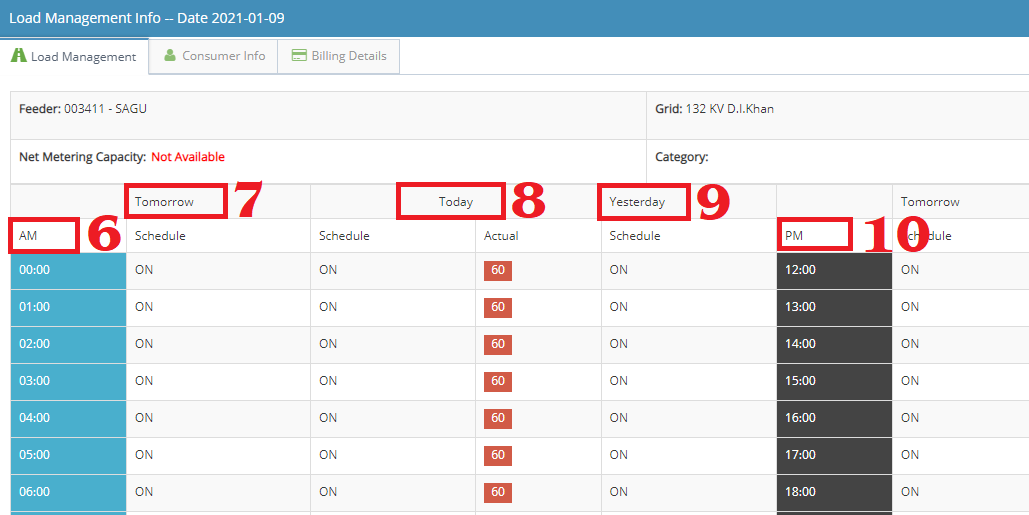
Task: Click the Grid 132 KV D.I.Khan field
Action: point(714,109)
